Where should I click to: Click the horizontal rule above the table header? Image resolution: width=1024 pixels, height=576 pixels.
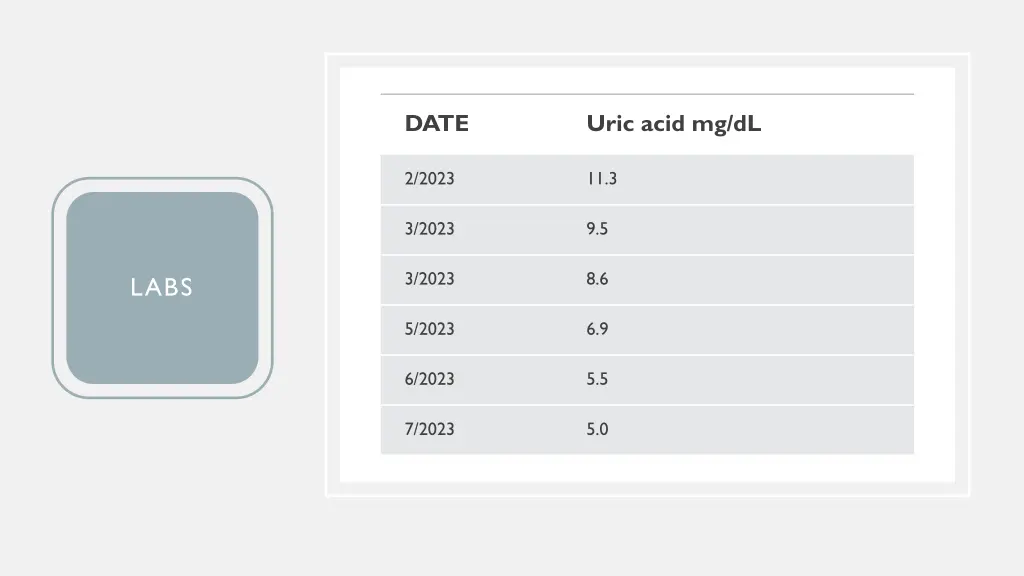point(647,94)
